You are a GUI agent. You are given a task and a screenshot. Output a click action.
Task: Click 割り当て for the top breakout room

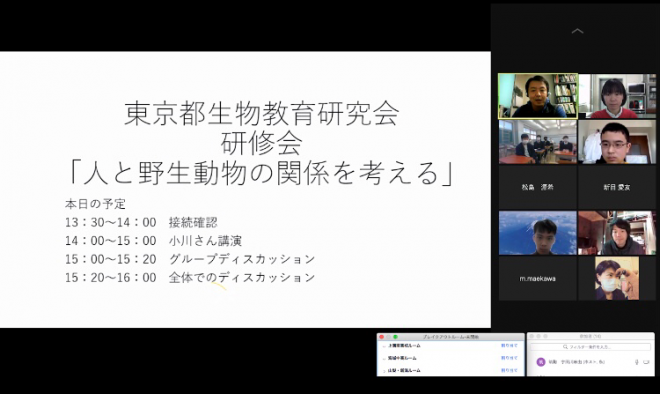tap(509, 346)
